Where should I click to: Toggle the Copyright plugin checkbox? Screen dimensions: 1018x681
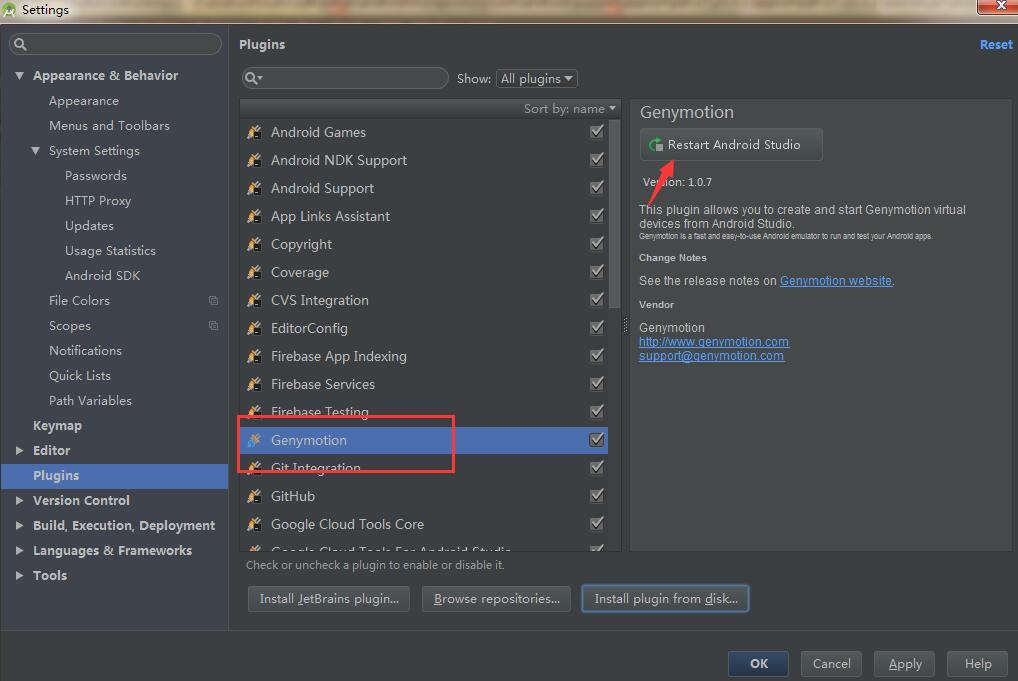coord(597,243)
